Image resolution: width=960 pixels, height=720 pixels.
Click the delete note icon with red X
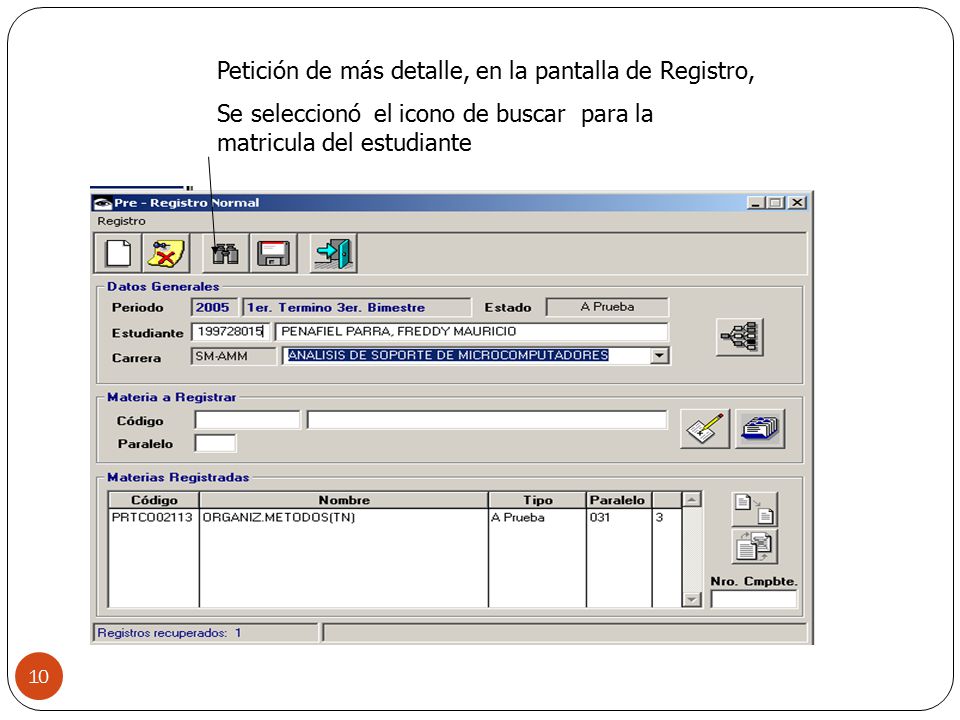pyautogui.click(x=166, y=253)
